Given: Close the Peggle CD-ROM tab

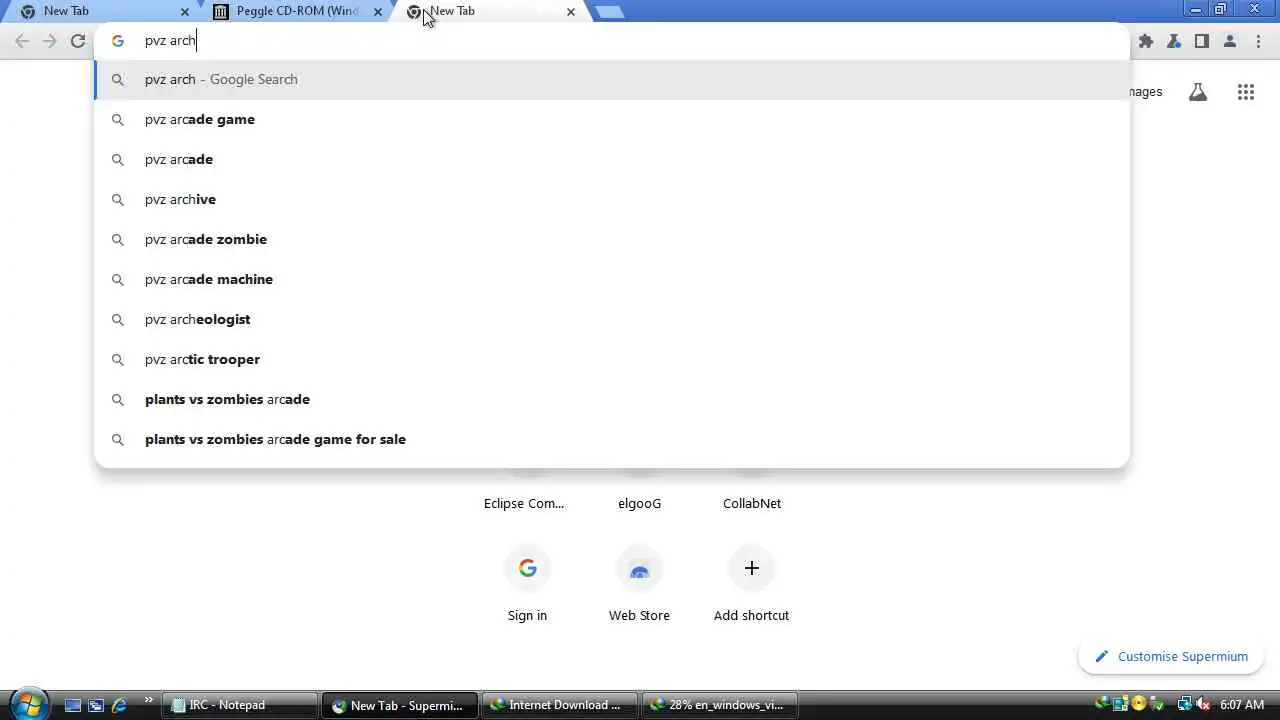Looking at the screenshot, I should click(378, 12).
